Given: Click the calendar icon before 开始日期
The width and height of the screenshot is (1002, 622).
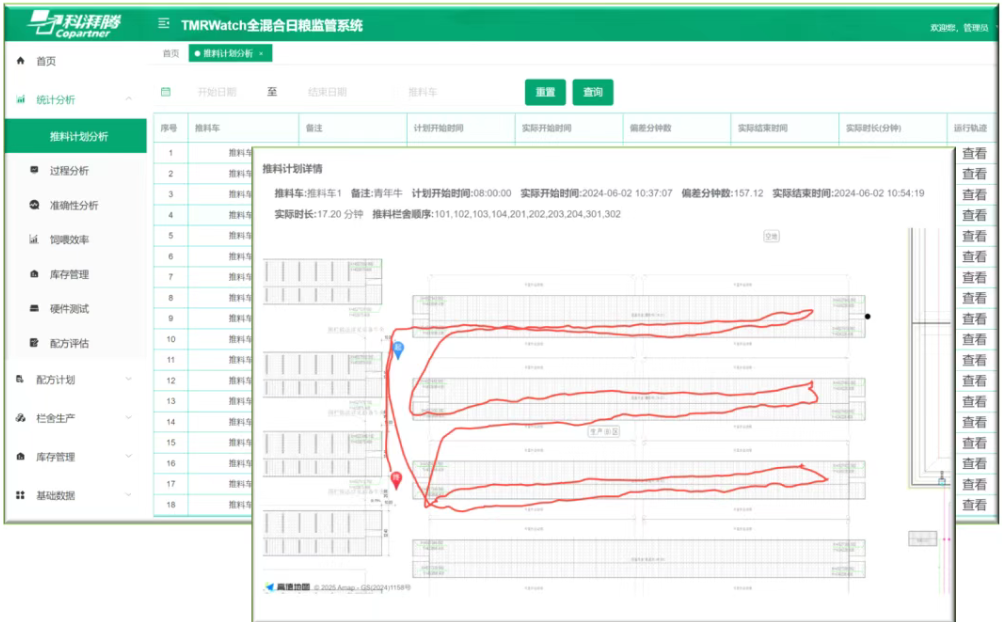Looking at the screenshot, I should (166, 92).
